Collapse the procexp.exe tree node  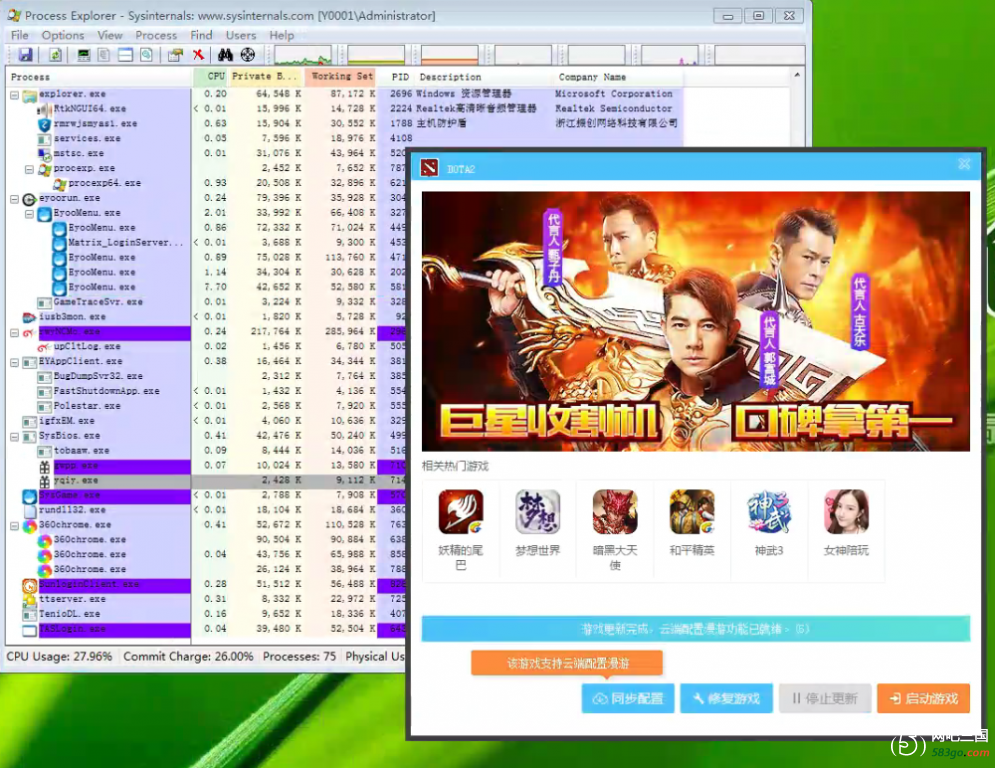[29, 169]
